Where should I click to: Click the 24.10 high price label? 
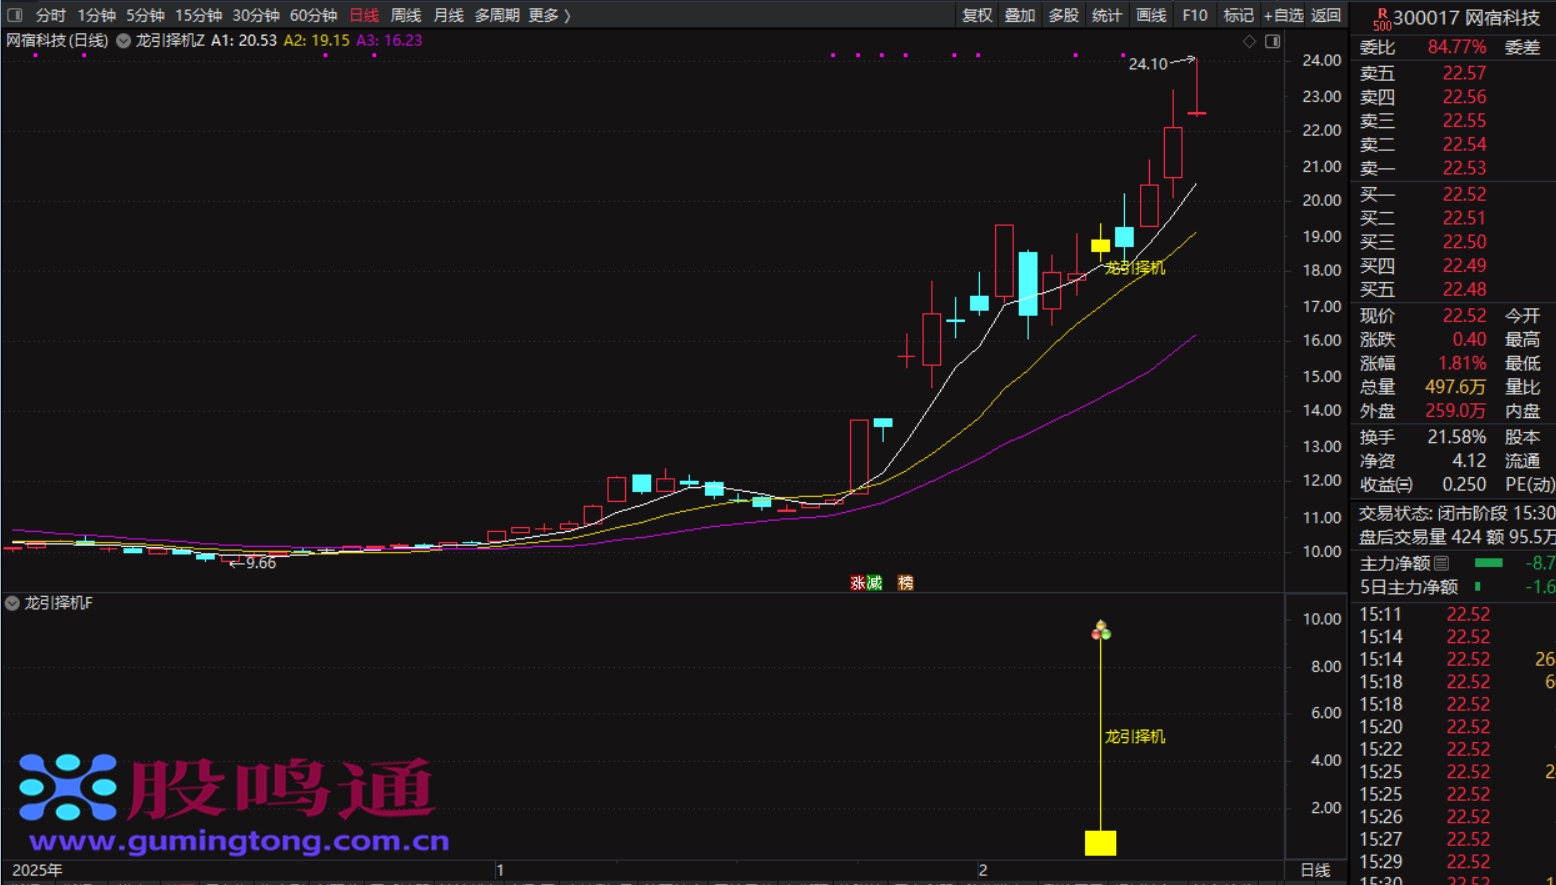point(1147,64)
